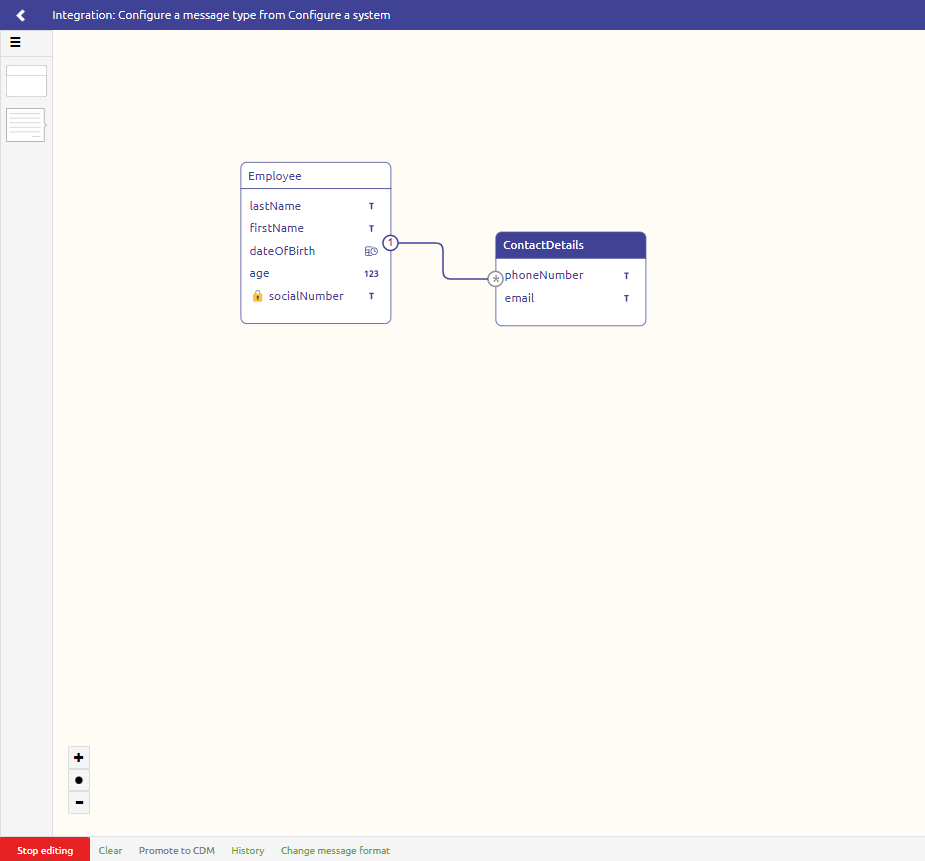Toggle the * multiplicity badge near ContactDetails
Viewport: 925px width, 861px height.
click(496, 278)
